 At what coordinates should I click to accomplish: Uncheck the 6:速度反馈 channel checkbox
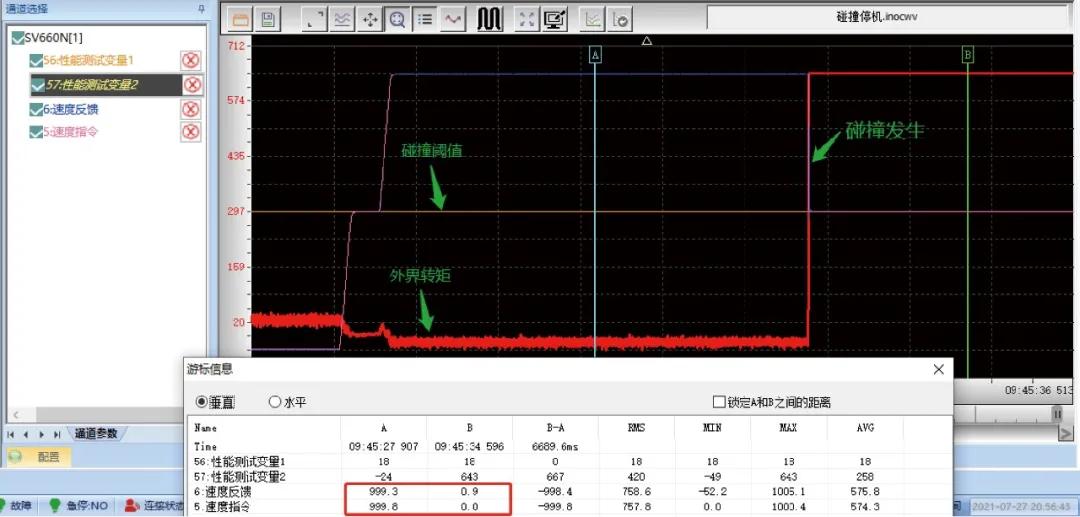pos(37,109)
